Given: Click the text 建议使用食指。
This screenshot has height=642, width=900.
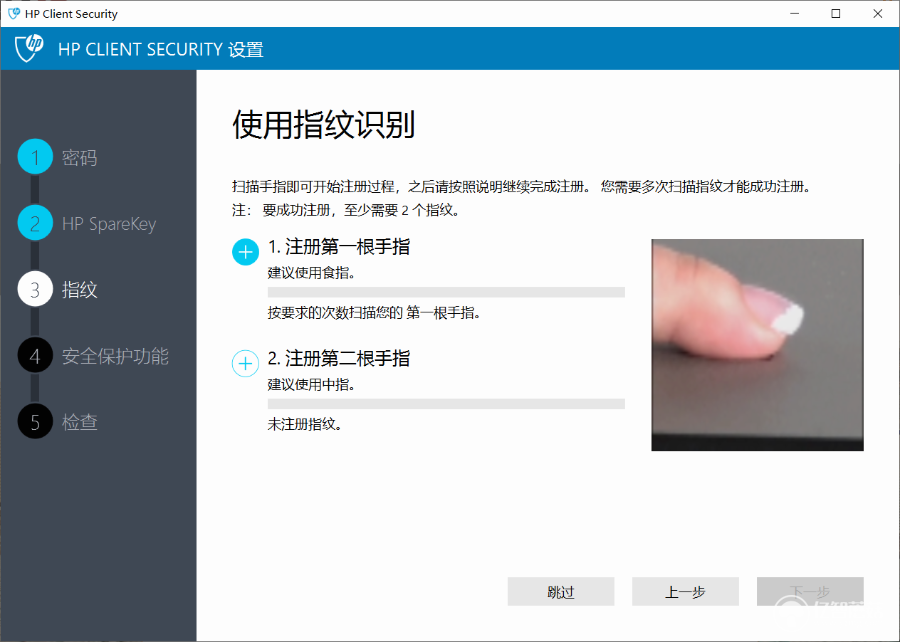Looking at the screenshot, I should [x=311, y=273].
